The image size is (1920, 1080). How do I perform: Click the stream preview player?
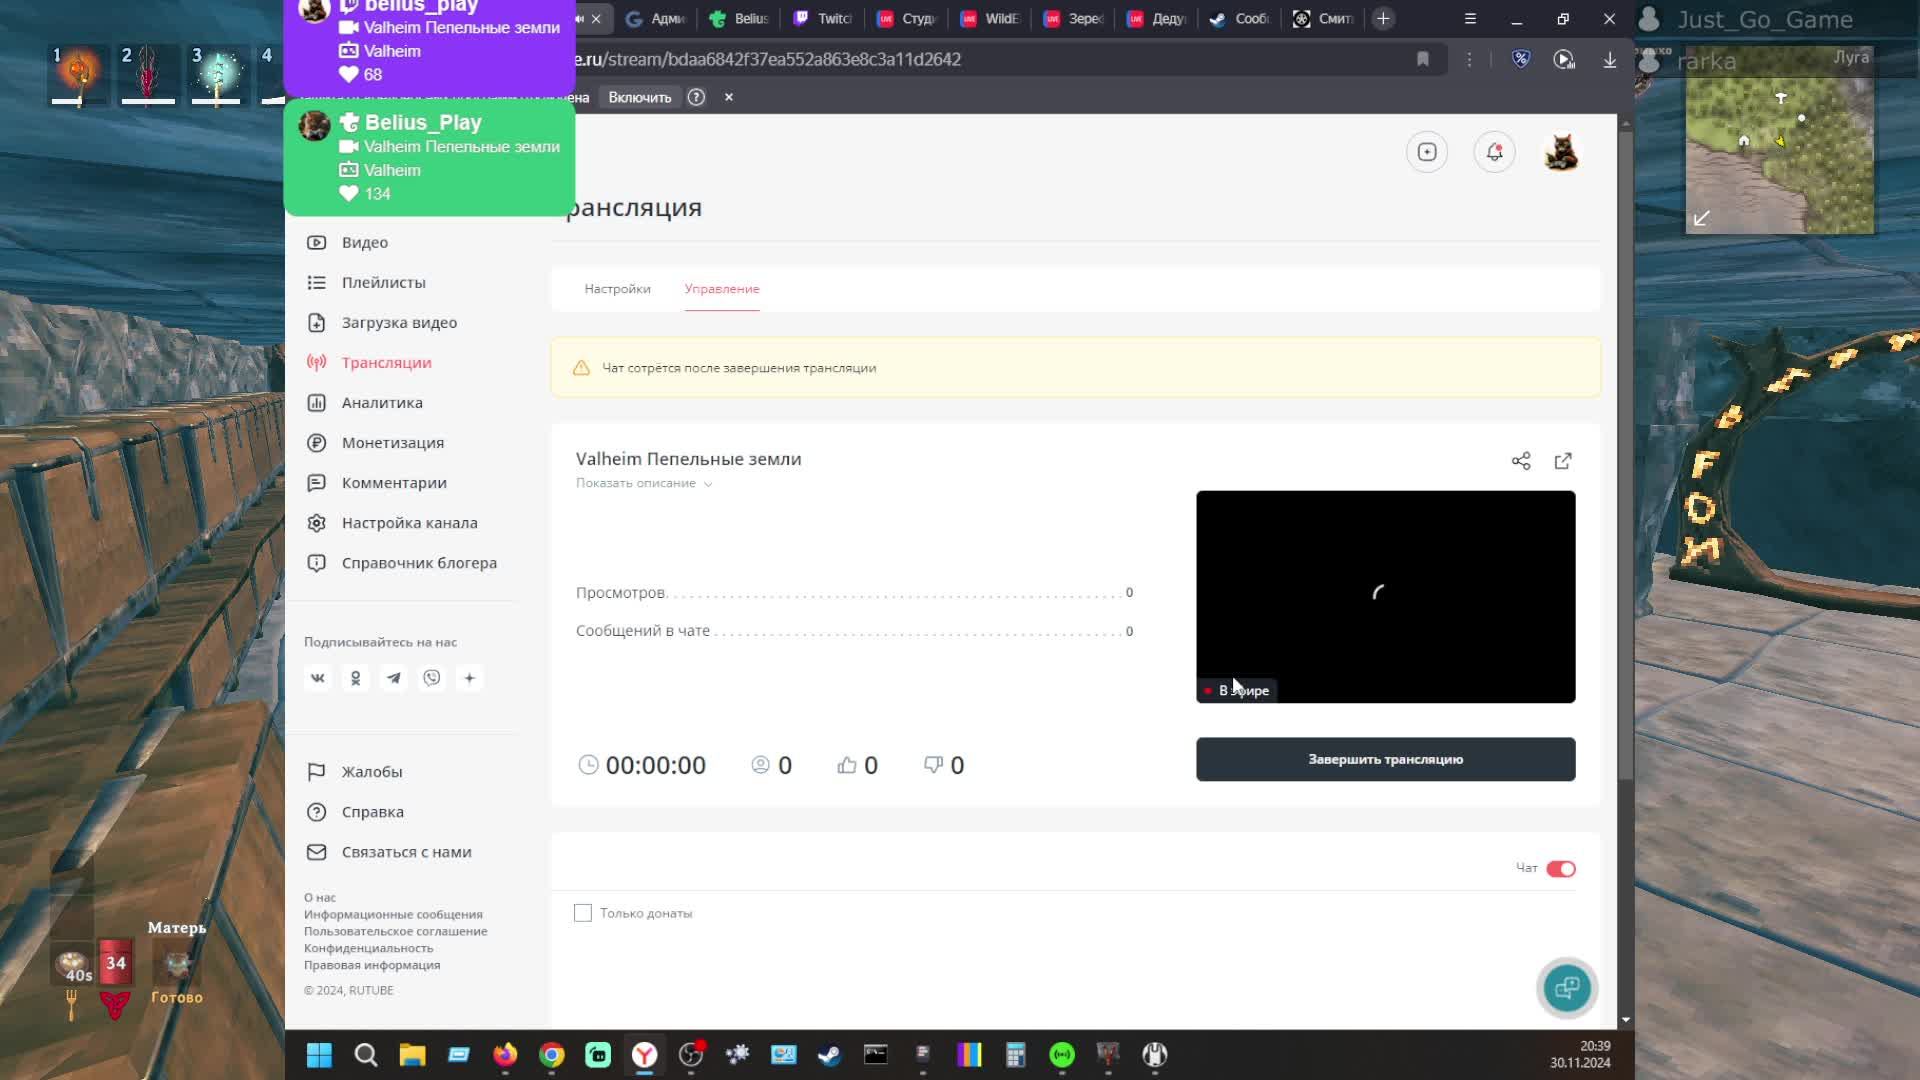1386,597
